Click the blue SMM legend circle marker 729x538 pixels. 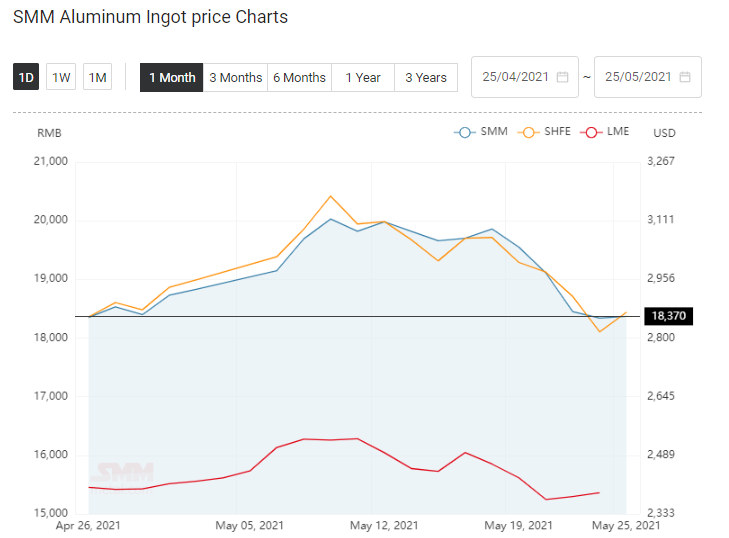[x=464, y=133]
